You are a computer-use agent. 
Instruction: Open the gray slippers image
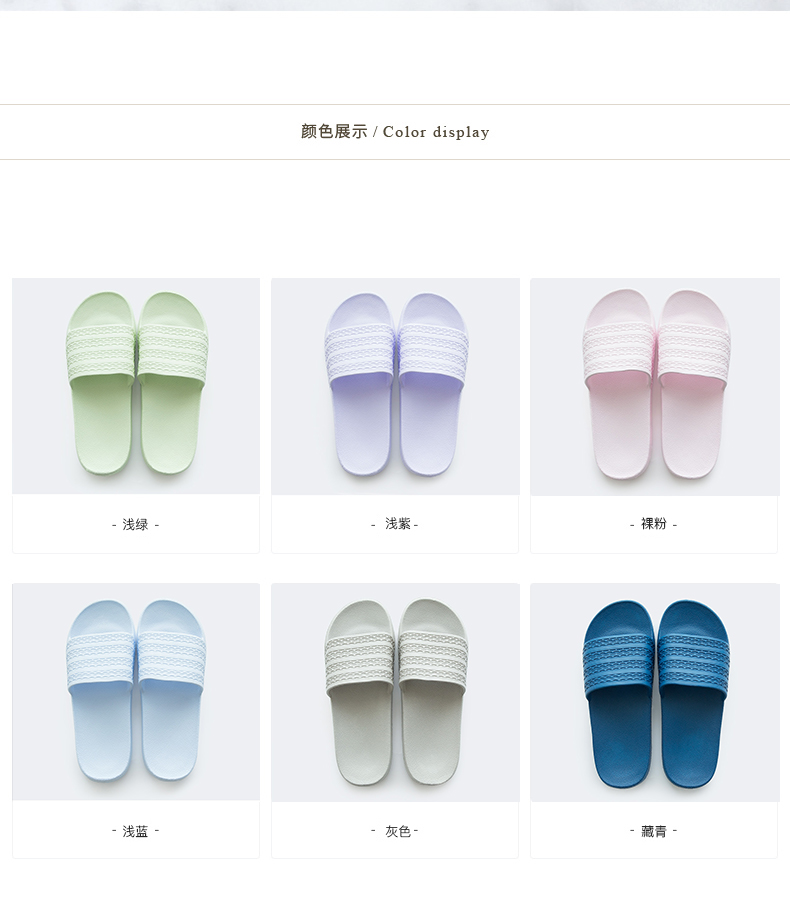point(395,692)
